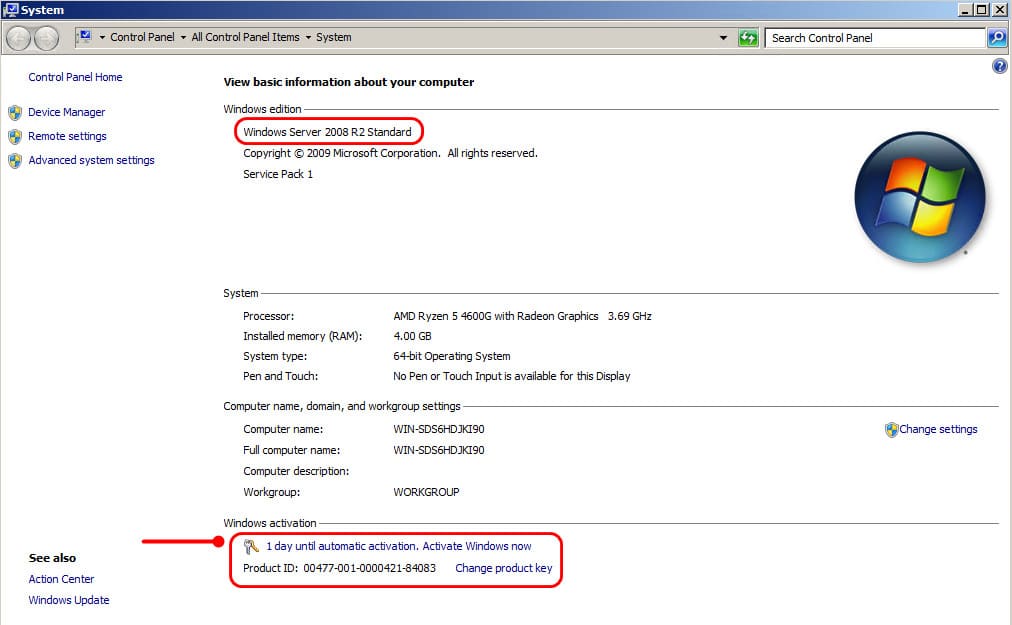This screenshot has height=625, width=1012.
Task: Click Product ID 00477-001-0000421-84083 text
Action: click(x=339, y=568)
